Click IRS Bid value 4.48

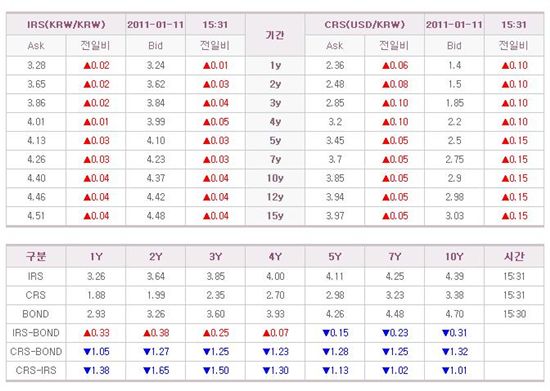coord(156,216)
